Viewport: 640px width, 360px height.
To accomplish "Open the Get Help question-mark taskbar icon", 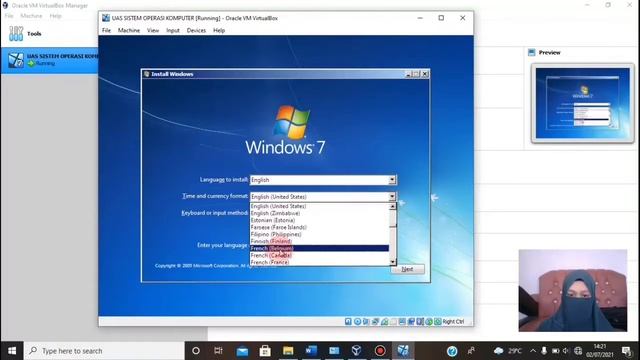I will coord(452,351).
